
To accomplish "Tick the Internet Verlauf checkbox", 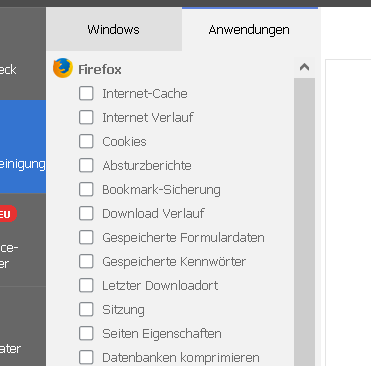I will click(x=86, y=117).
